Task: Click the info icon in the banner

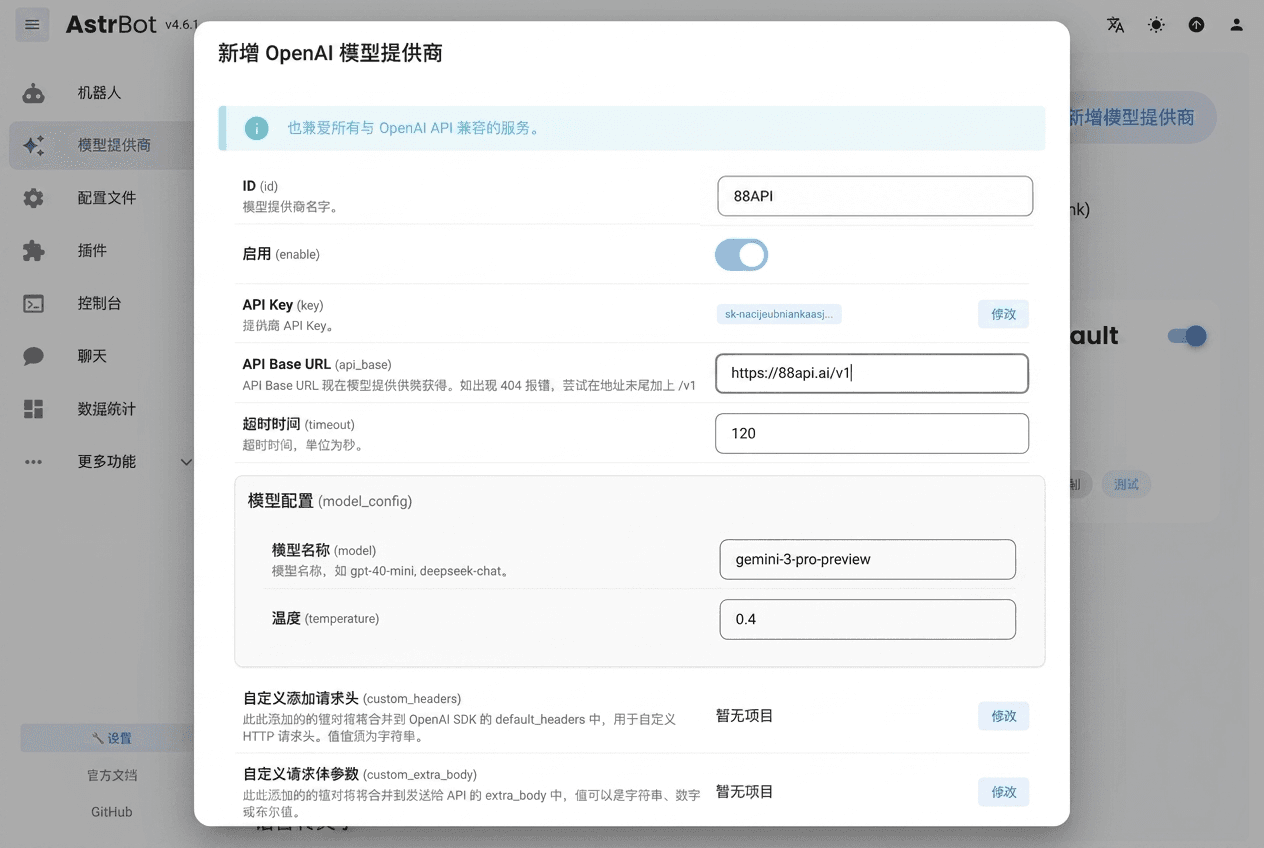Action: tap(257, 128)
